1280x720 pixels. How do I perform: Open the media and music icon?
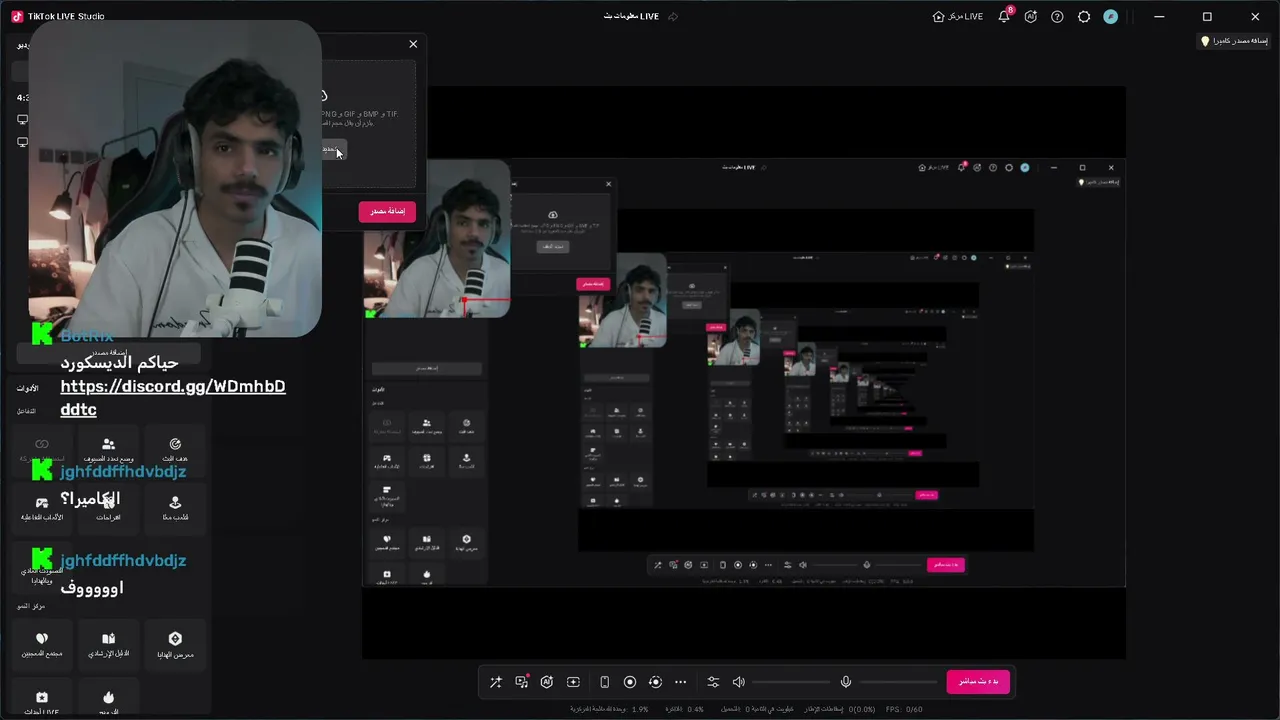(x=522, y=682)
